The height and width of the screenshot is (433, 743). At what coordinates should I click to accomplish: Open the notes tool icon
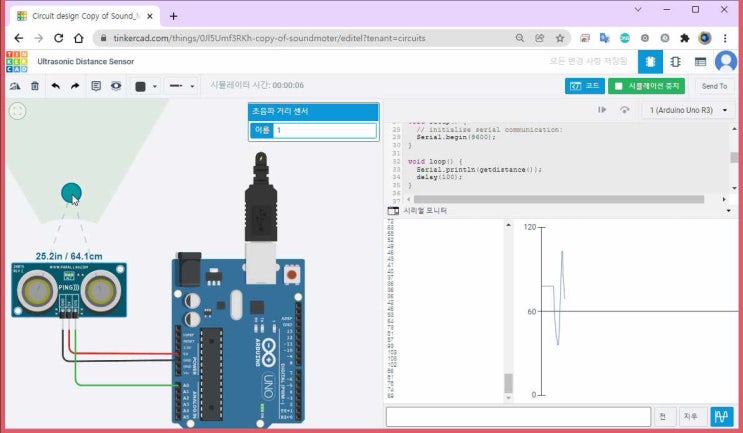click(x=96, y=86)
